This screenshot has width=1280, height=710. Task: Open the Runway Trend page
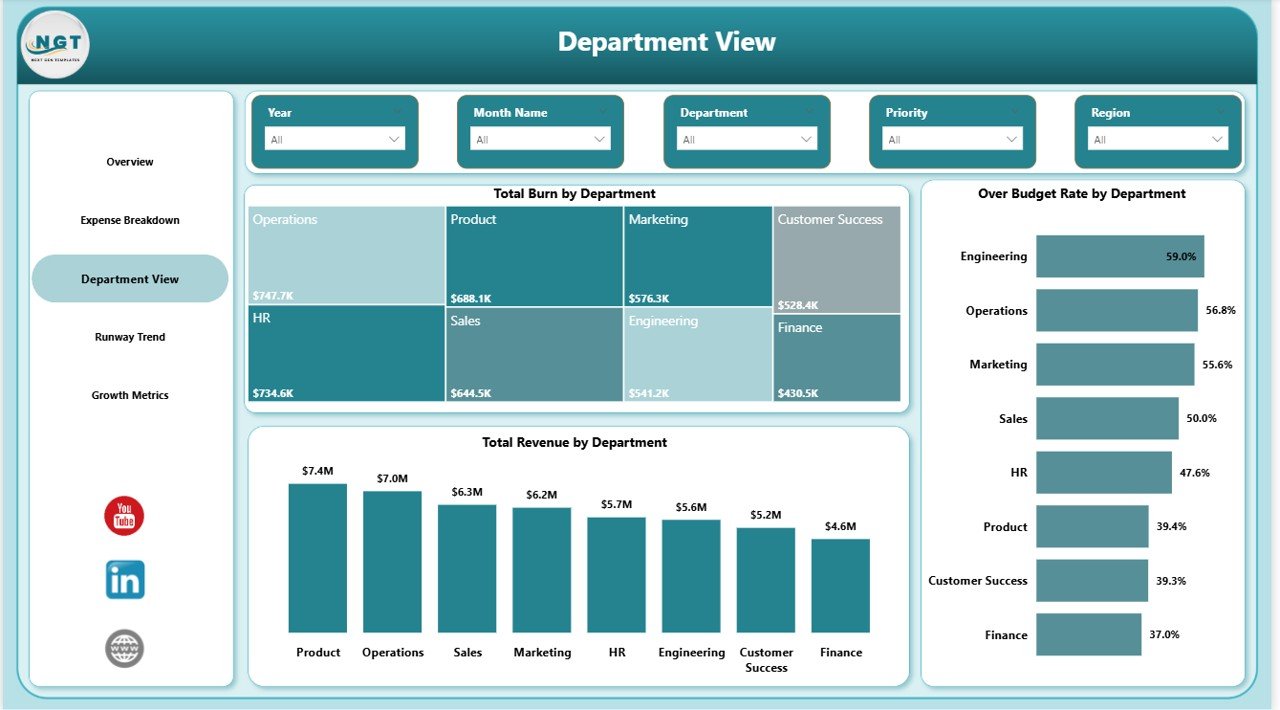[130, 337]
